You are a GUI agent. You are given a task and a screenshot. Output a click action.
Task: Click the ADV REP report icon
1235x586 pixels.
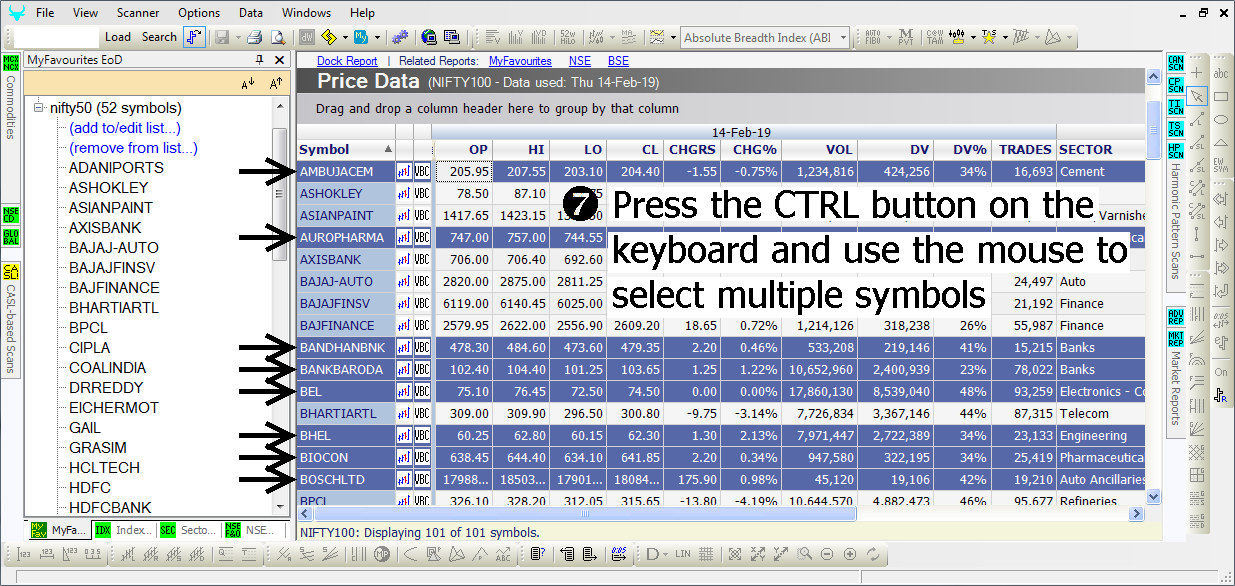1176,317
